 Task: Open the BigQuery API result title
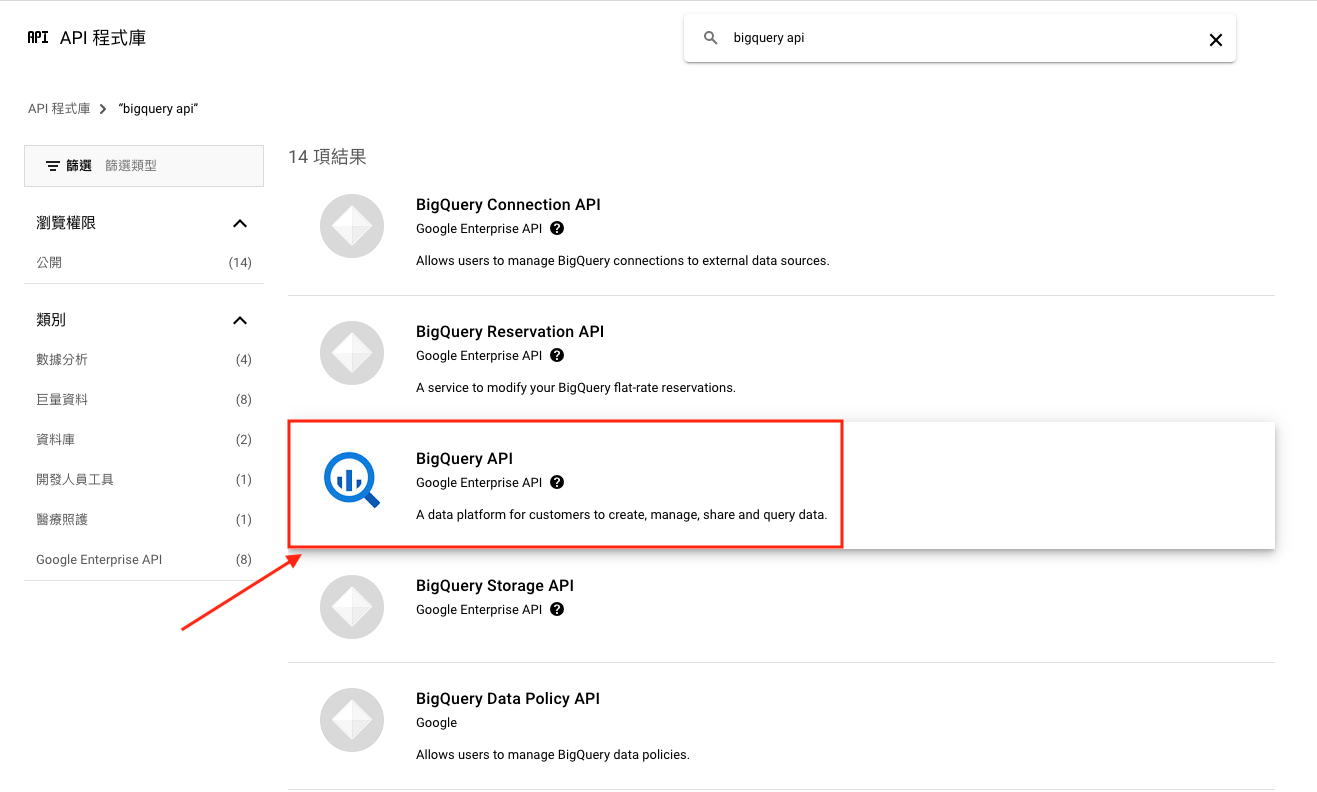pyautogui.click(x=464, y=459)
